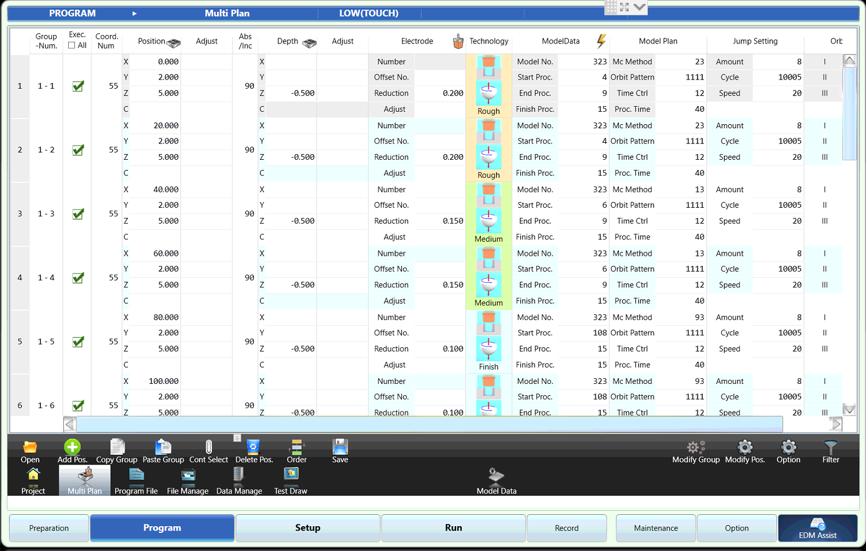Click the LOW(TOUCH) header label
The image size is (866, 551).
click(x=368, y=13)
